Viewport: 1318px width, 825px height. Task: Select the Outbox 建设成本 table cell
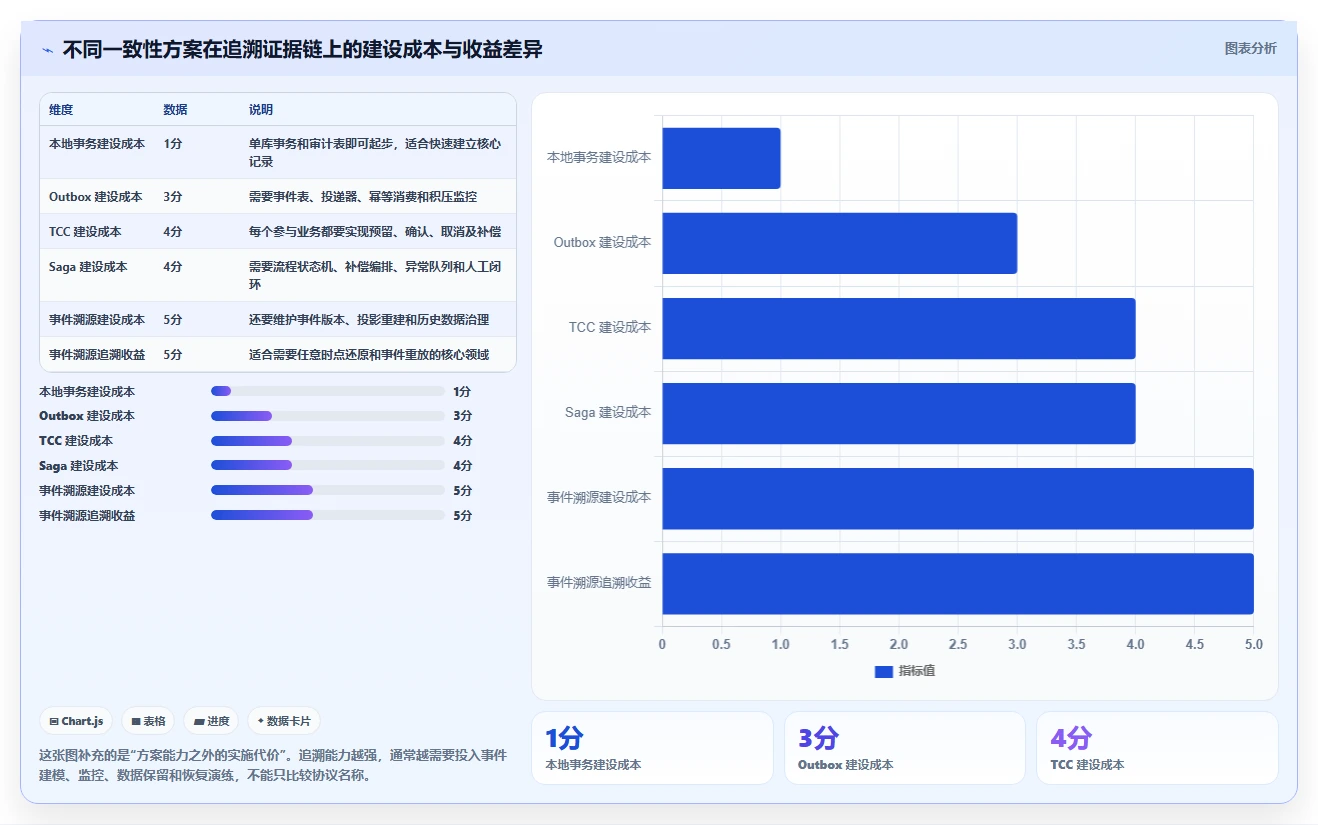point(96,197)
